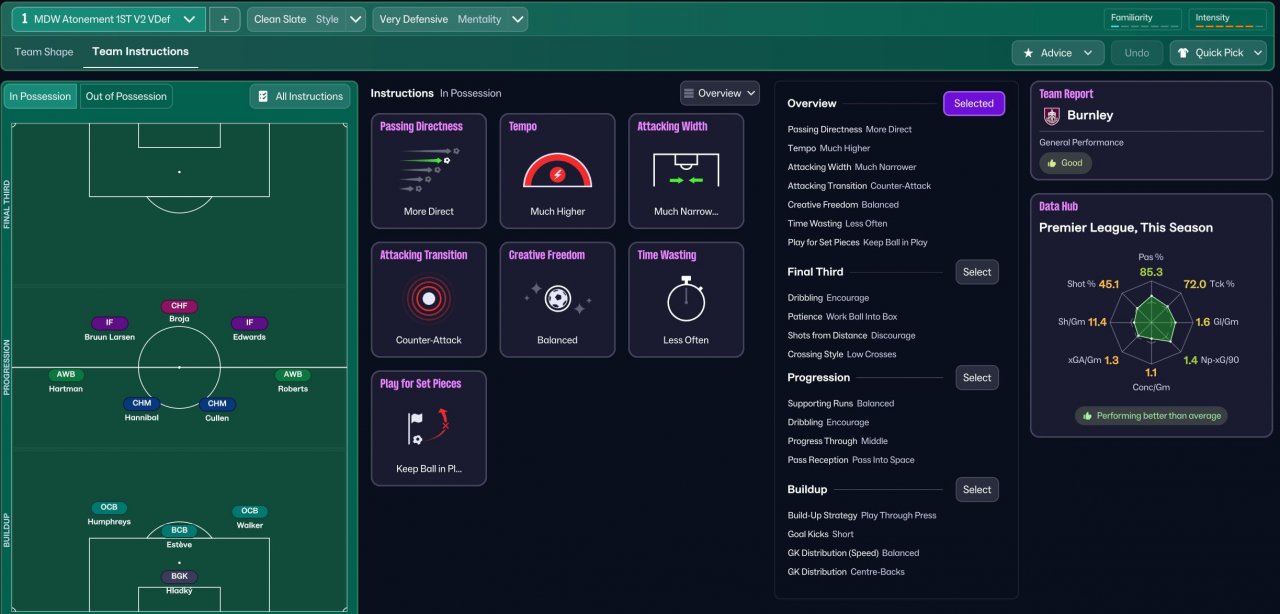Select the CHF badge for Broja
Image resolution: width=1280 pixels, height=614 pixels.
pyautogui.click(x=179, y=306)
